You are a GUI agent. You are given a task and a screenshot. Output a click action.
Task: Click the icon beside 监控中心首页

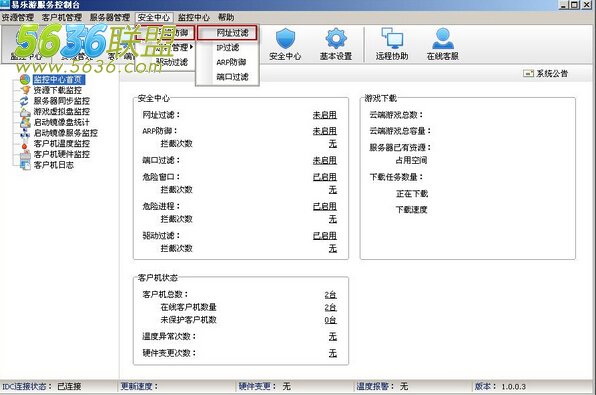[x=25, y=79]
